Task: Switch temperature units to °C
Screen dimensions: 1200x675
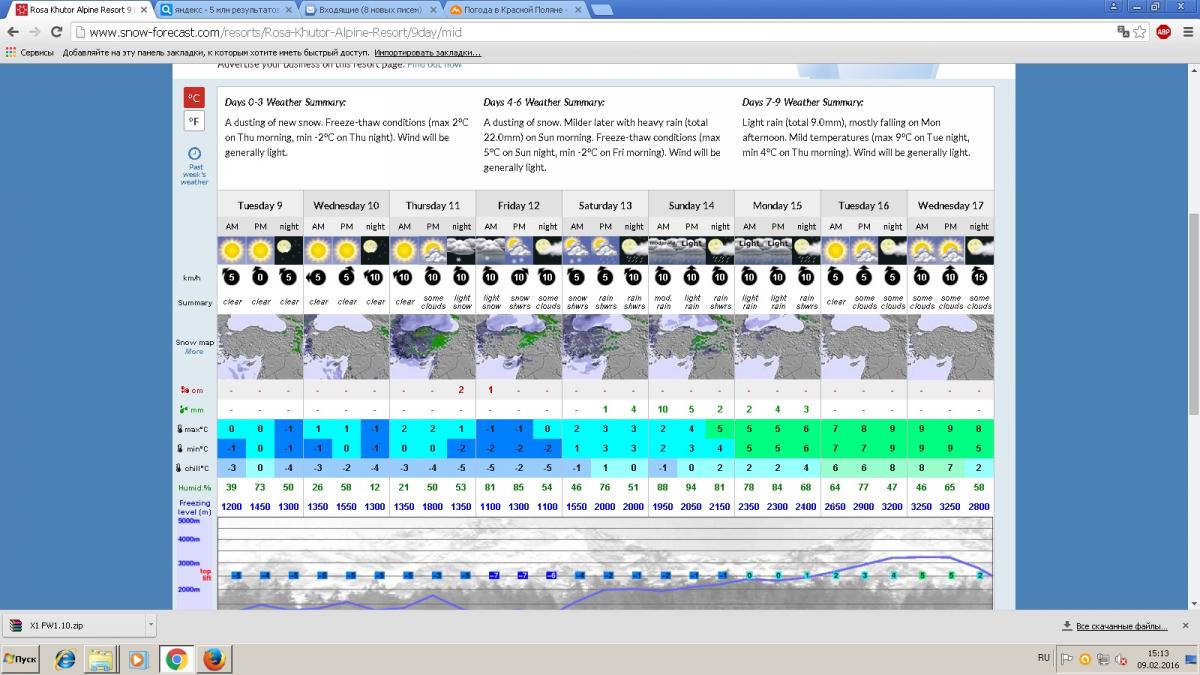Action: [194, 98]
